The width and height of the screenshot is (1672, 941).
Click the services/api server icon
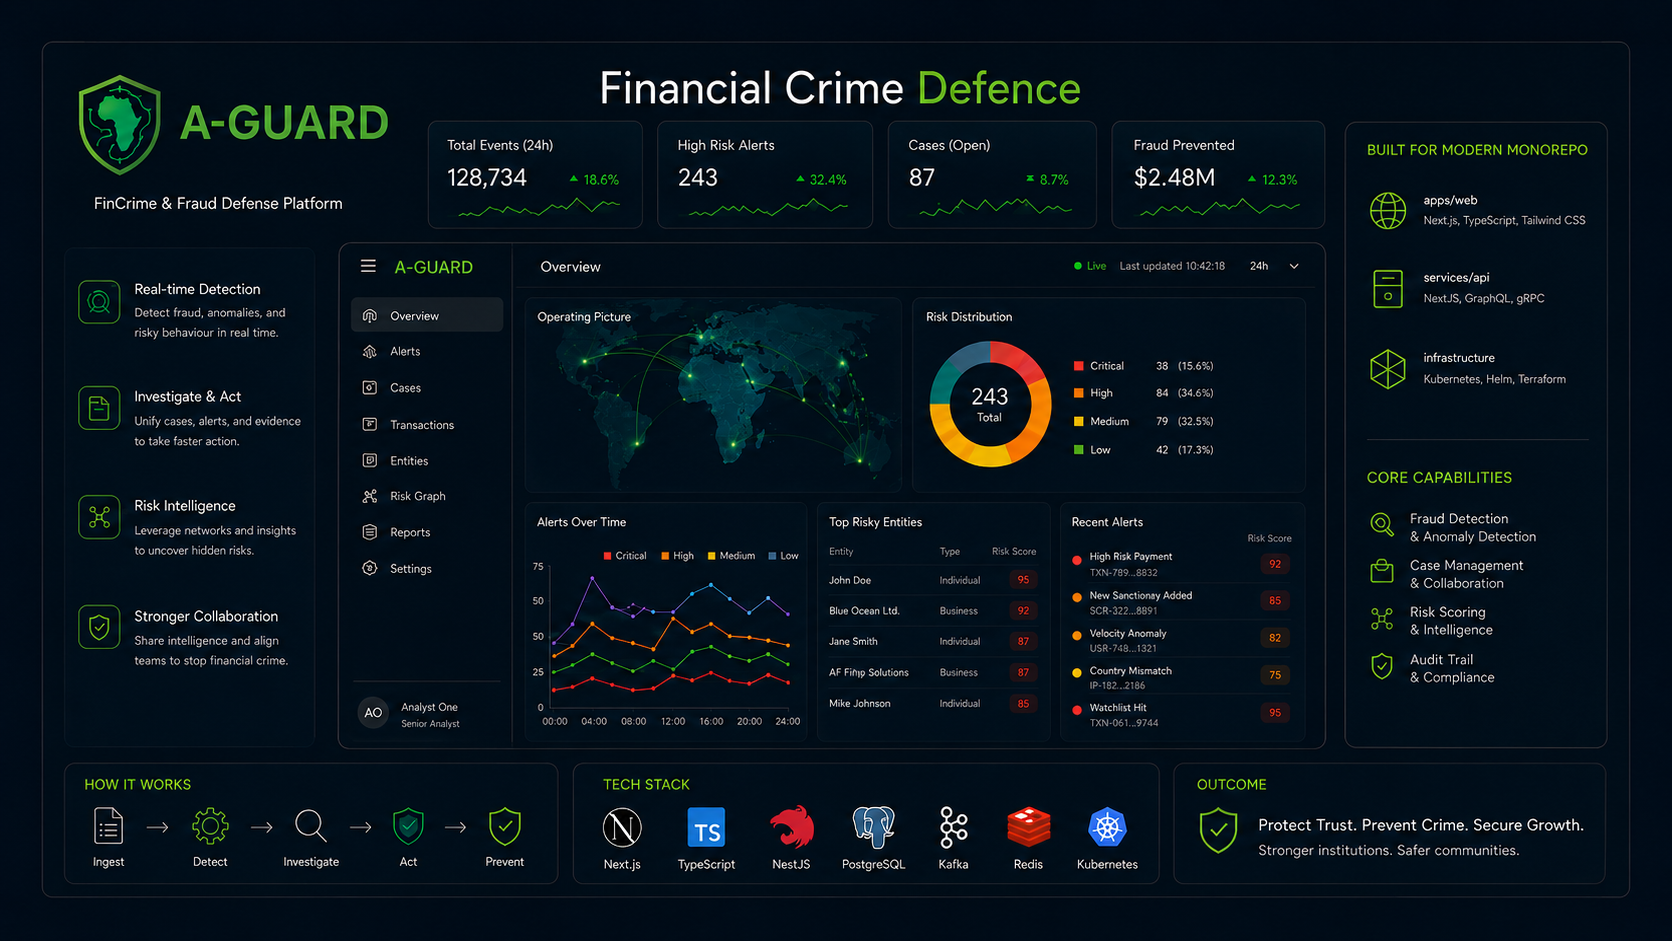(1388, 288)
